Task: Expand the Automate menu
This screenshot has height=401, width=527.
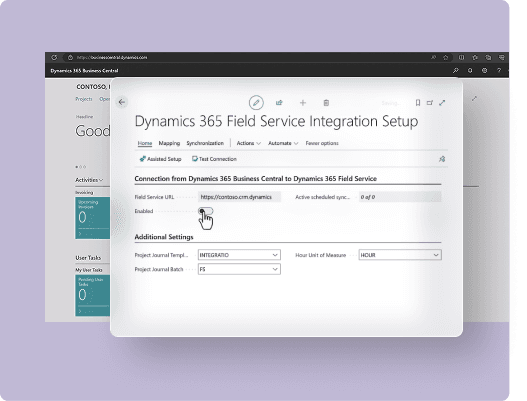Action: coord(283,143)
